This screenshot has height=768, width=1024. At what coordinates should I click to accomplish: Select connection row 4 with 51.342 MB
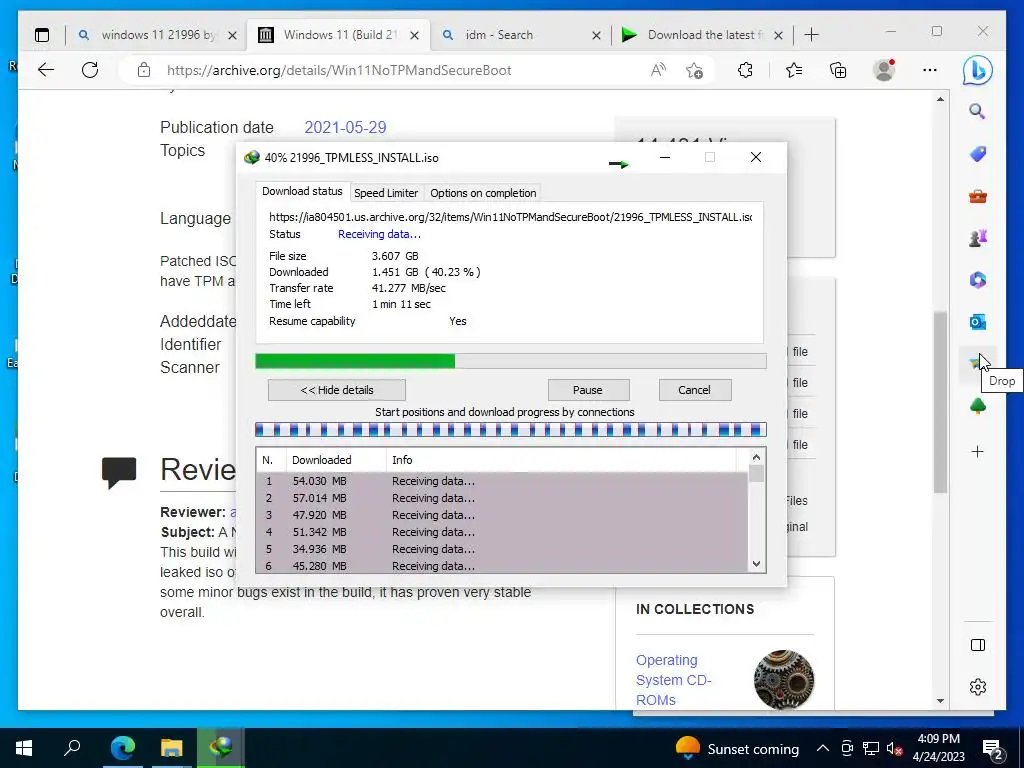click(502, 532)
